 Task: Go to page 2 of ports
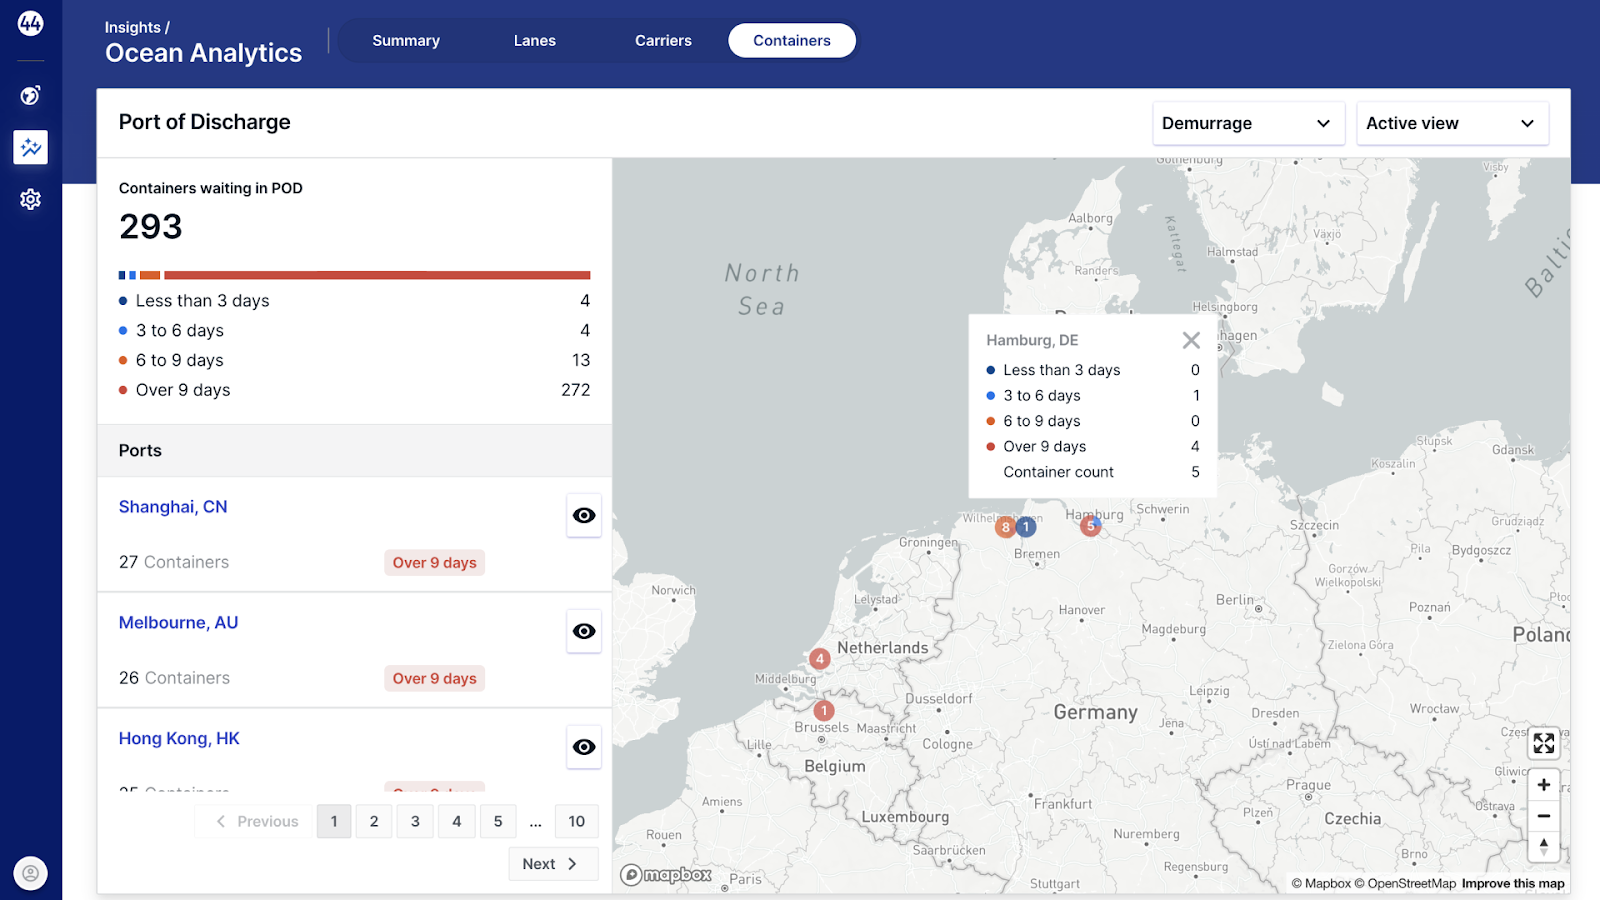[x=374, y=821]
